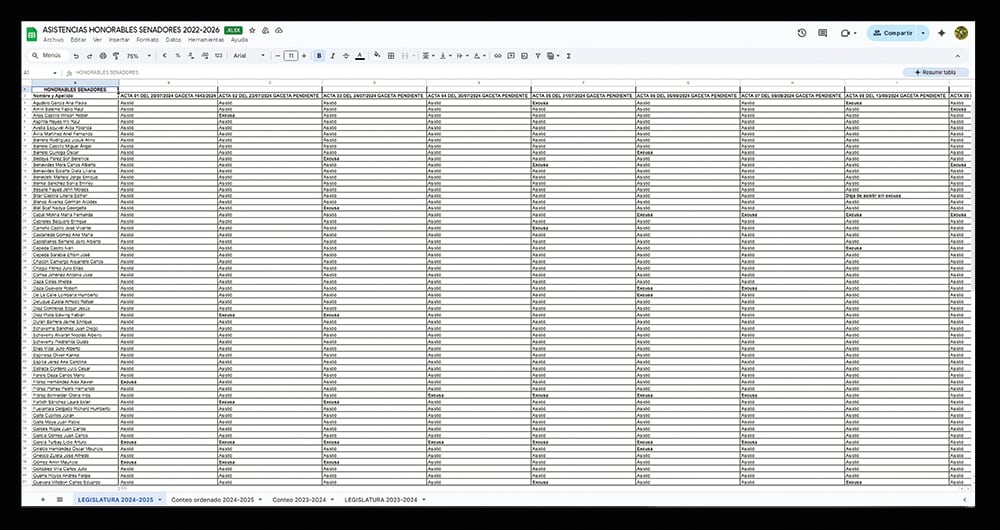Toggle italic formatting
This screenshot has width=1000, height=530.
pos(332,56)
